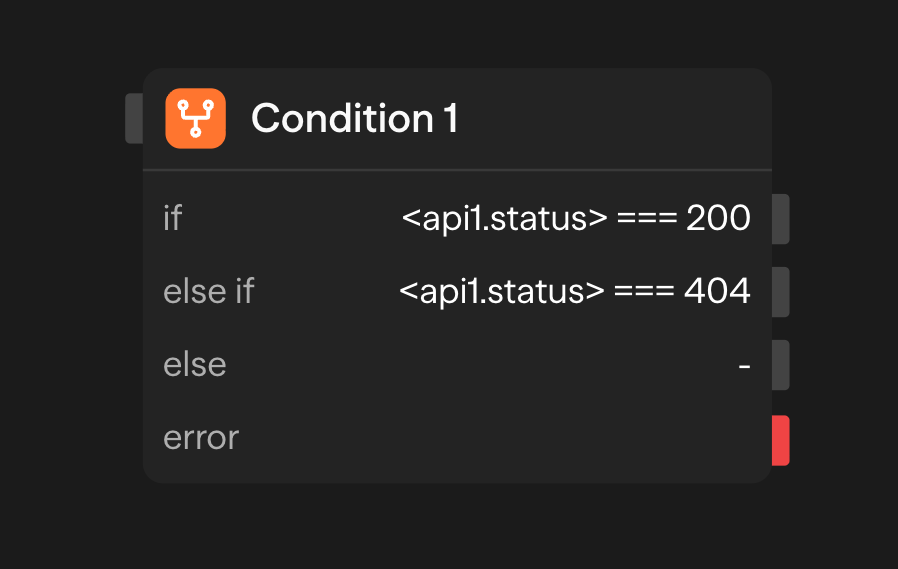Select the 'else if' row label
The width and height of the screenshot is (898, 569).
click(208, 291)
